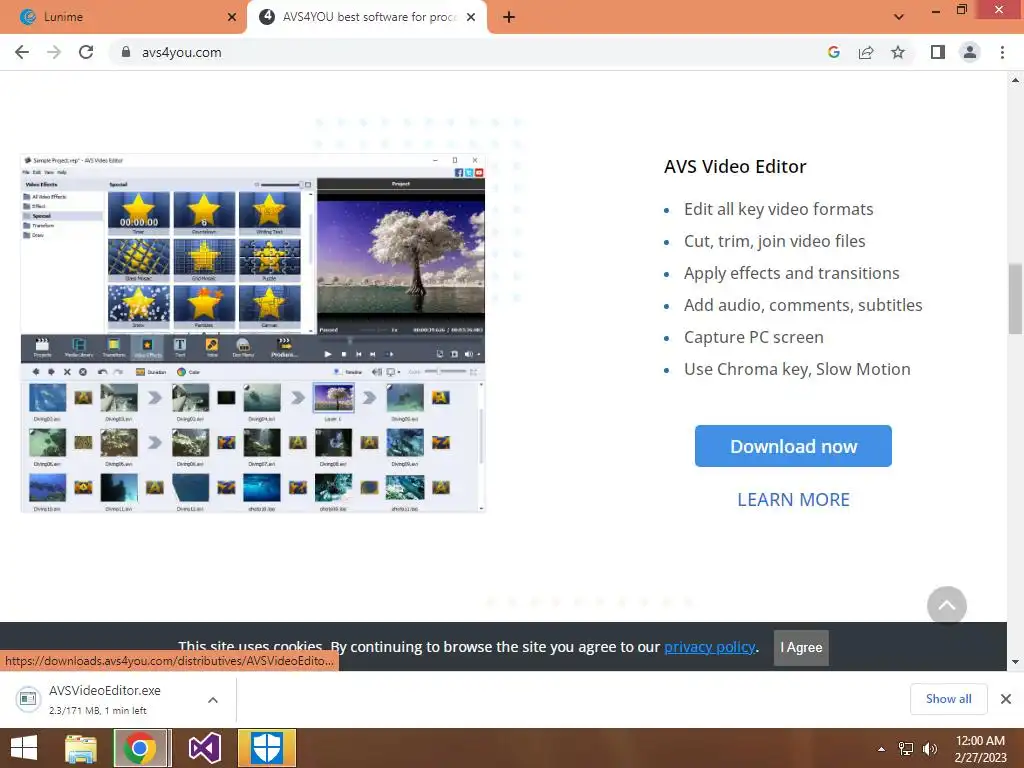Accept cookies with I Agree
This screenshot has height=768, width=1024.
click(x=801, y=647)
